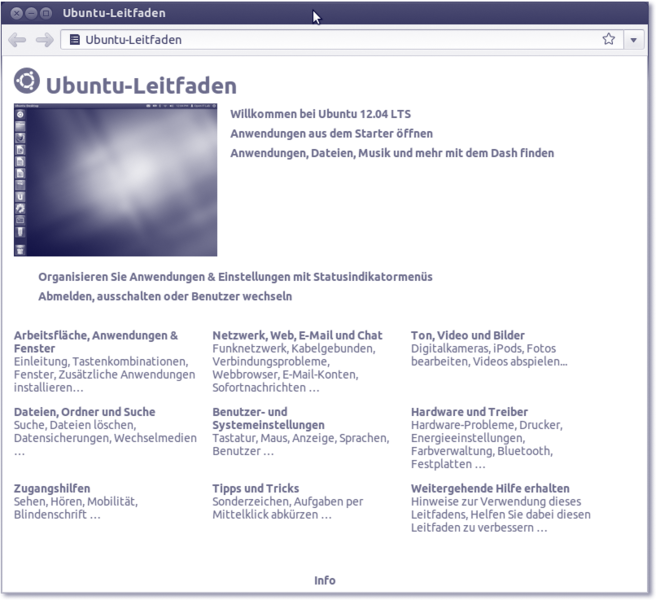The image size is (656, 600).
Task: Click the back navigation arrow
Action: 17,40
